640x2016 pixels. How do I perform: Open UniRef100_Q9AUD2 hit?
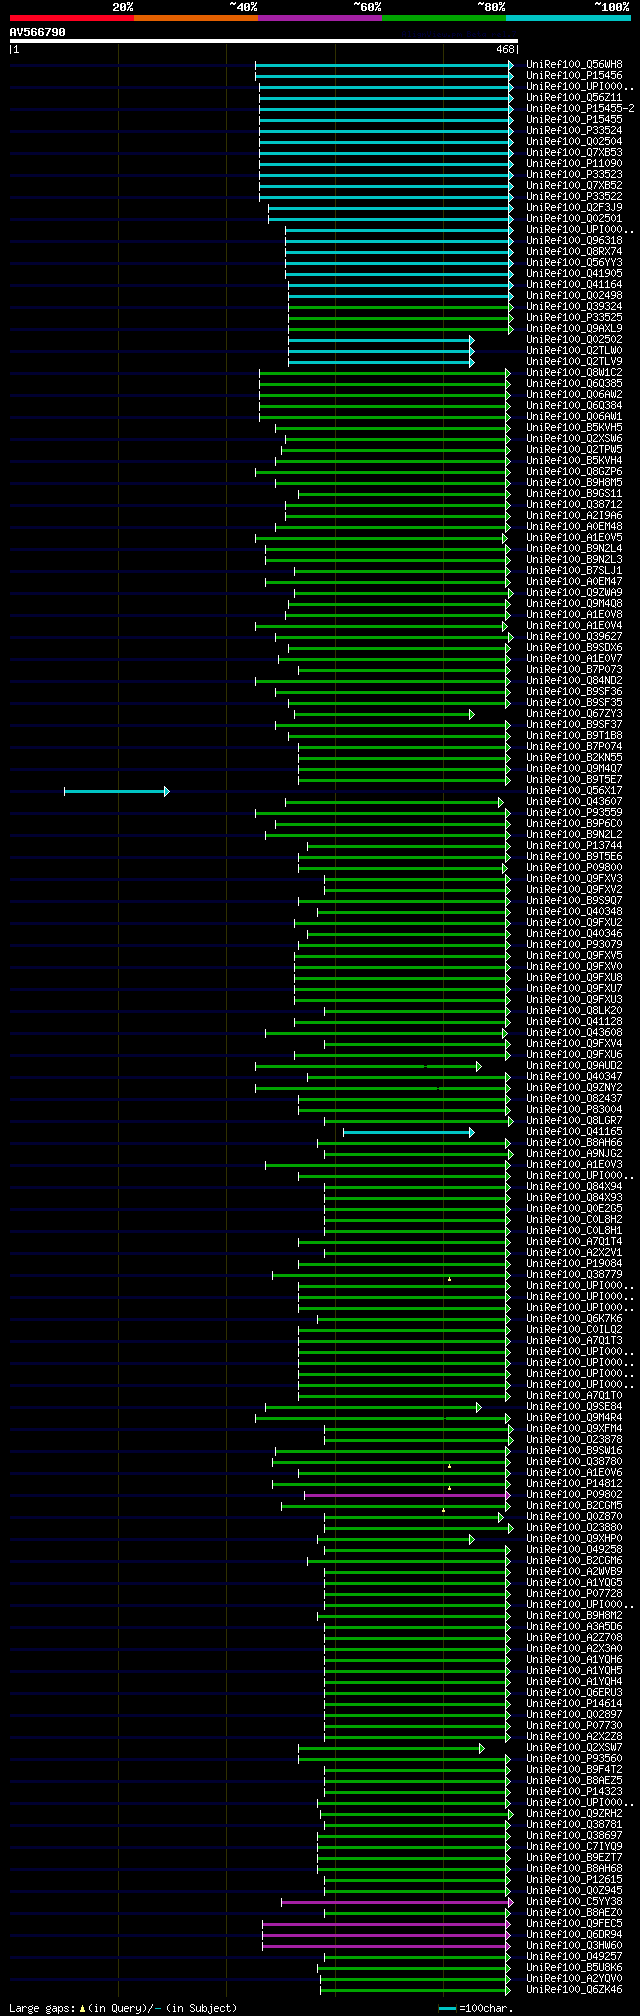tap(574, 1065)
